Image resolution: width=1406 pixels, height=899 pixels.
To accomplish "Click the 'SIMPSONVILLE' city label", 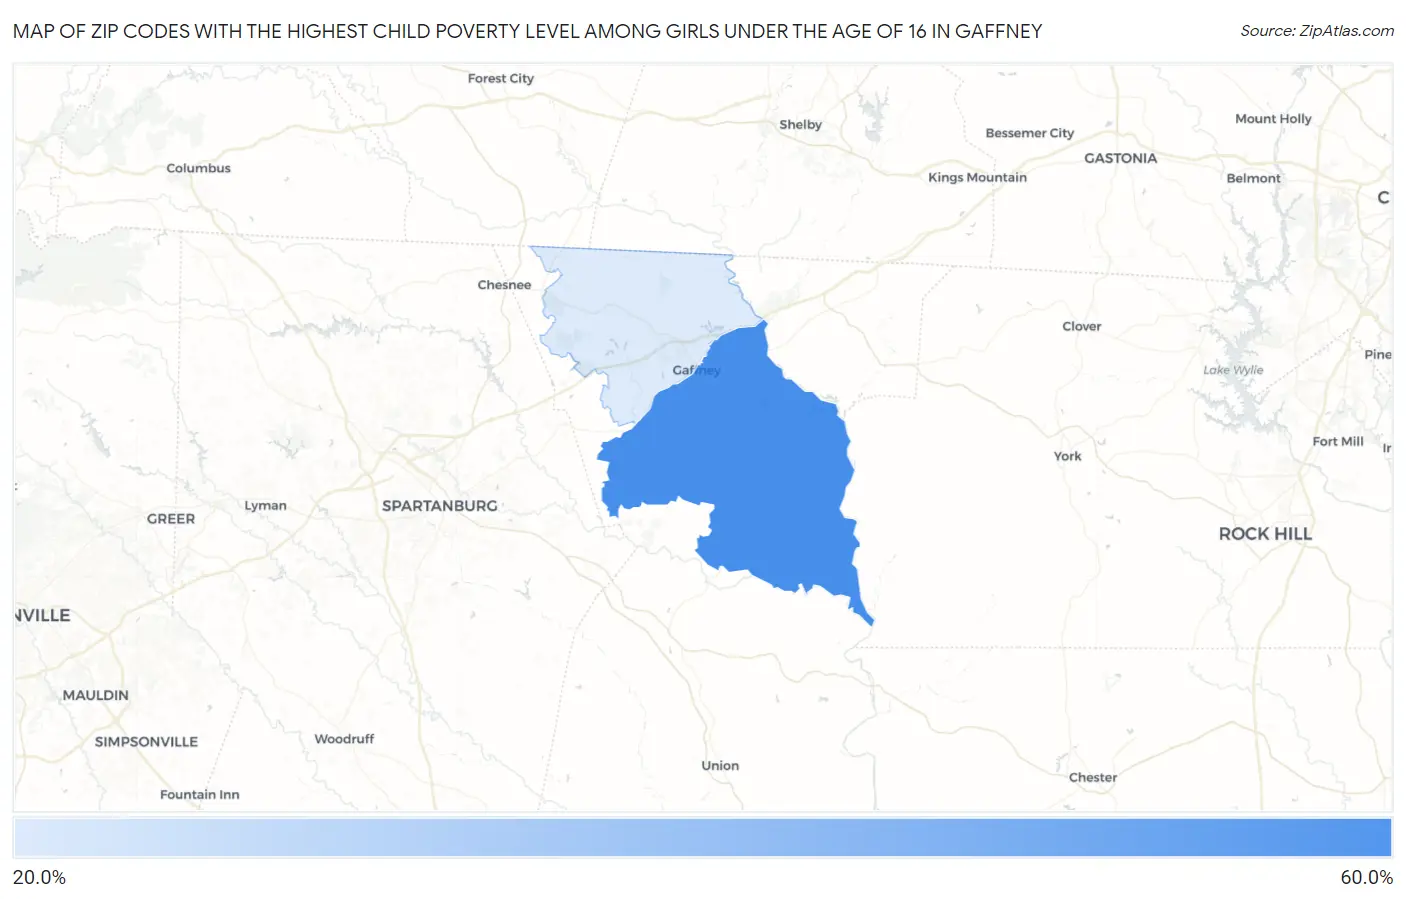I will click(146, 742).
